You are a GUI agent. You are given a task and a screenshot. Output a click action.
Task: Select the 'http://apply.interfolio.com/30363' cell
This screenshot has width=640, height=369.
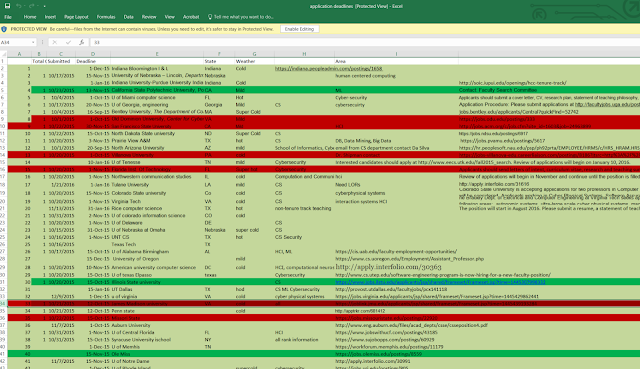pyautogui.click(x=396, y=267)
